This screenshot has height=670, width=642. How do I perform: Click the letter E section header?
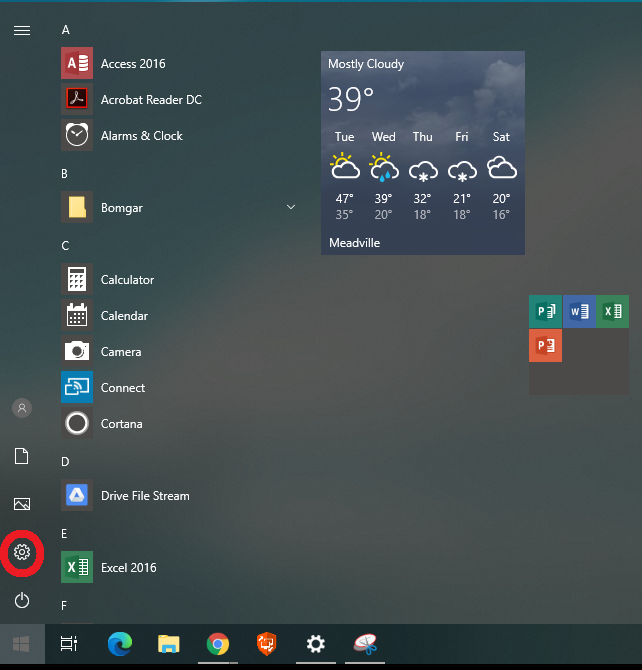(x=64, y=534)
